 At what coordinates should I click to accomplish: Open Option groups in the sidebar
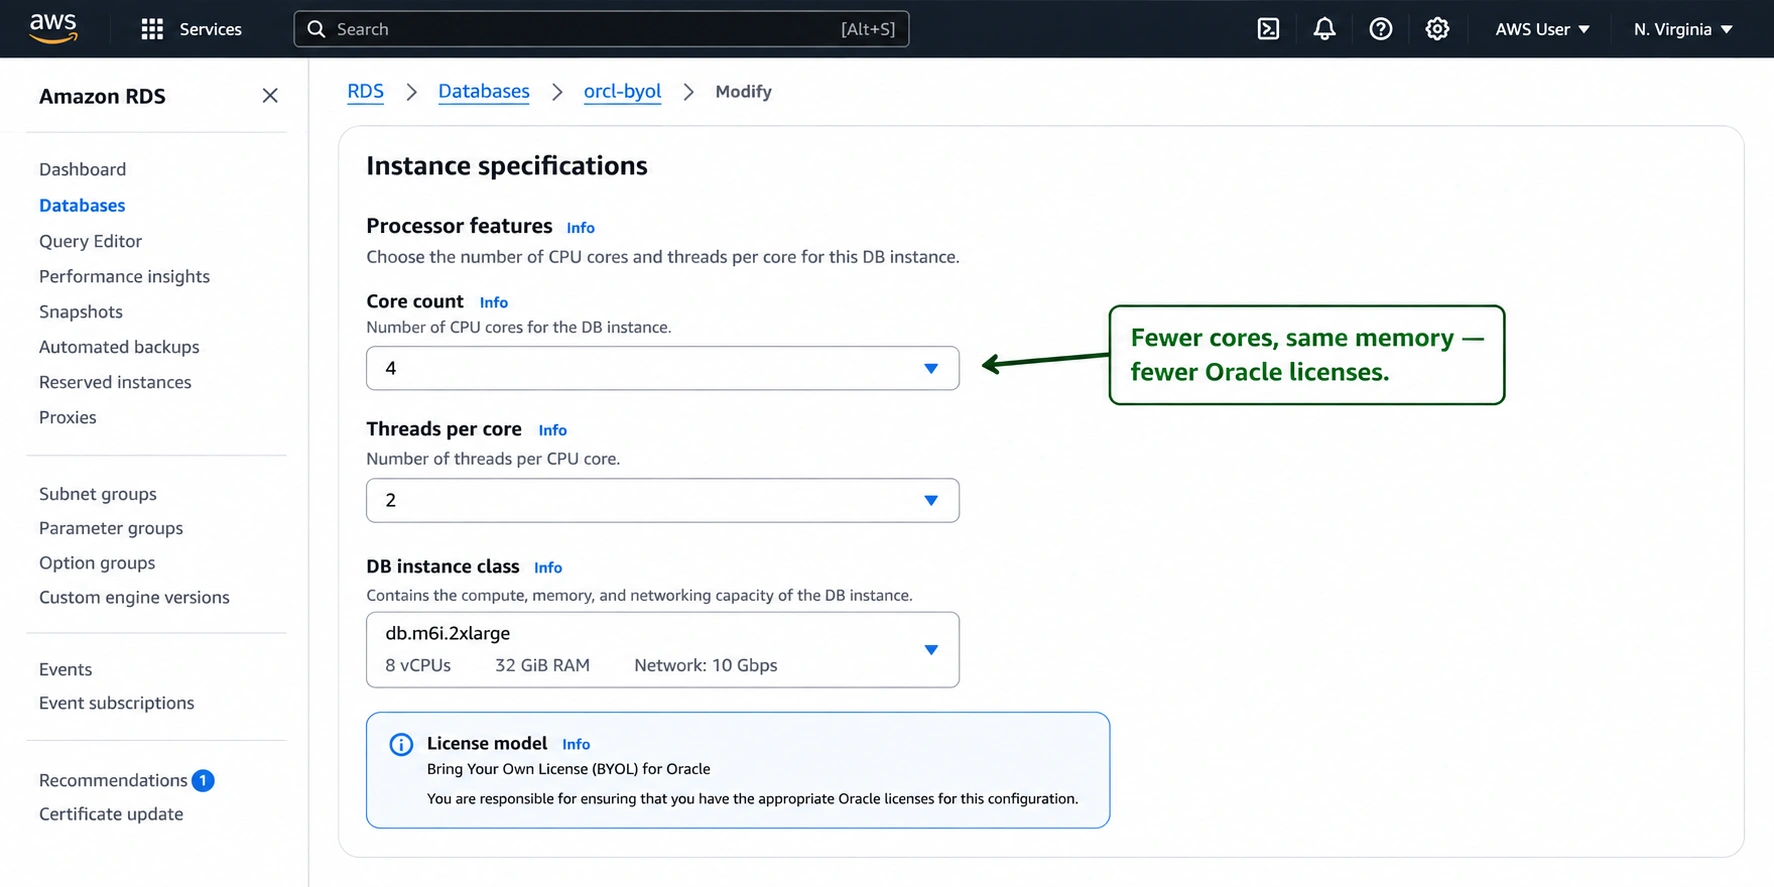point(97,563)
